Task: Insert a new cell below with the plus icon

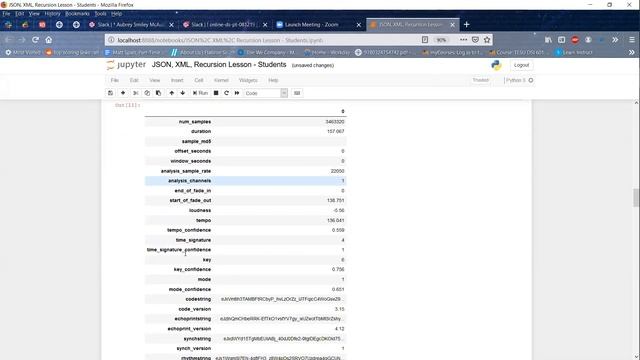Action: tap(123, 93)
